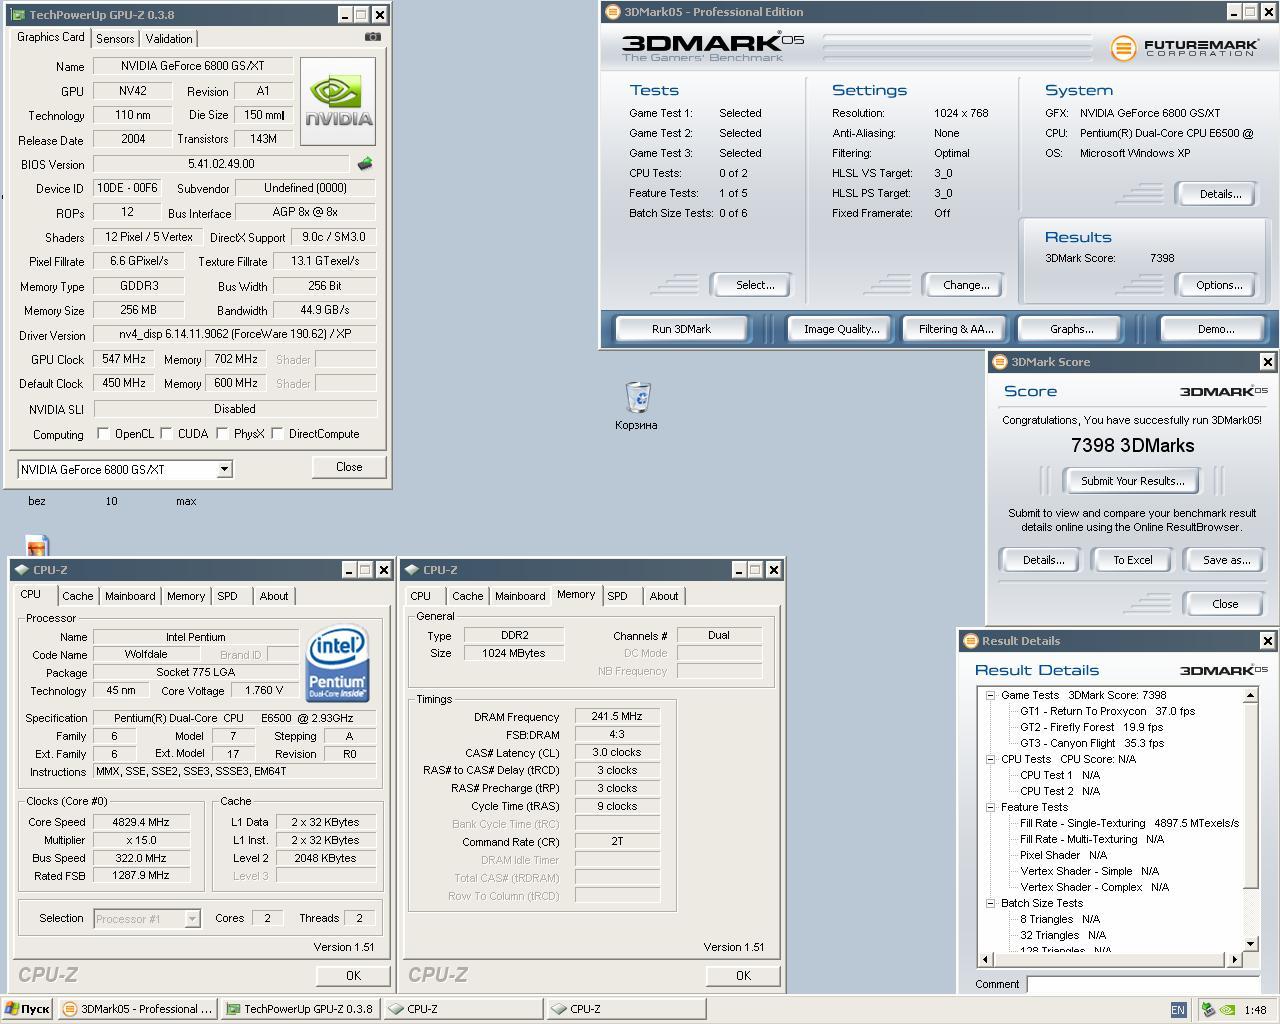Open the Cache tab in CPU-Z CPU window
Screen dimensions: 1280x1024
click(77, 596)
